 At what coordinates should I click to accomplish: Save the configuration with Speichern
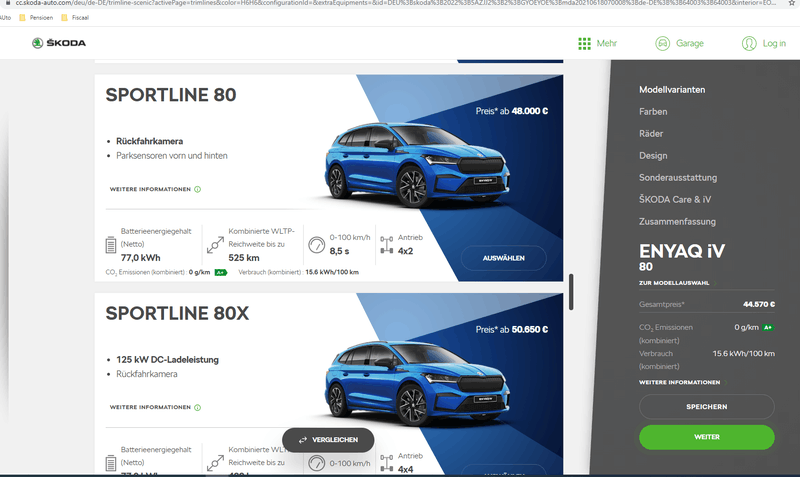point(707,407)
